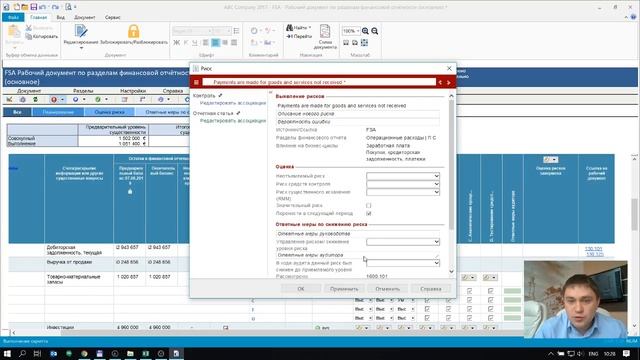Click the Ответные меры аудитора field
This screenshot has height=360, width=640.
tap(358, 255)
